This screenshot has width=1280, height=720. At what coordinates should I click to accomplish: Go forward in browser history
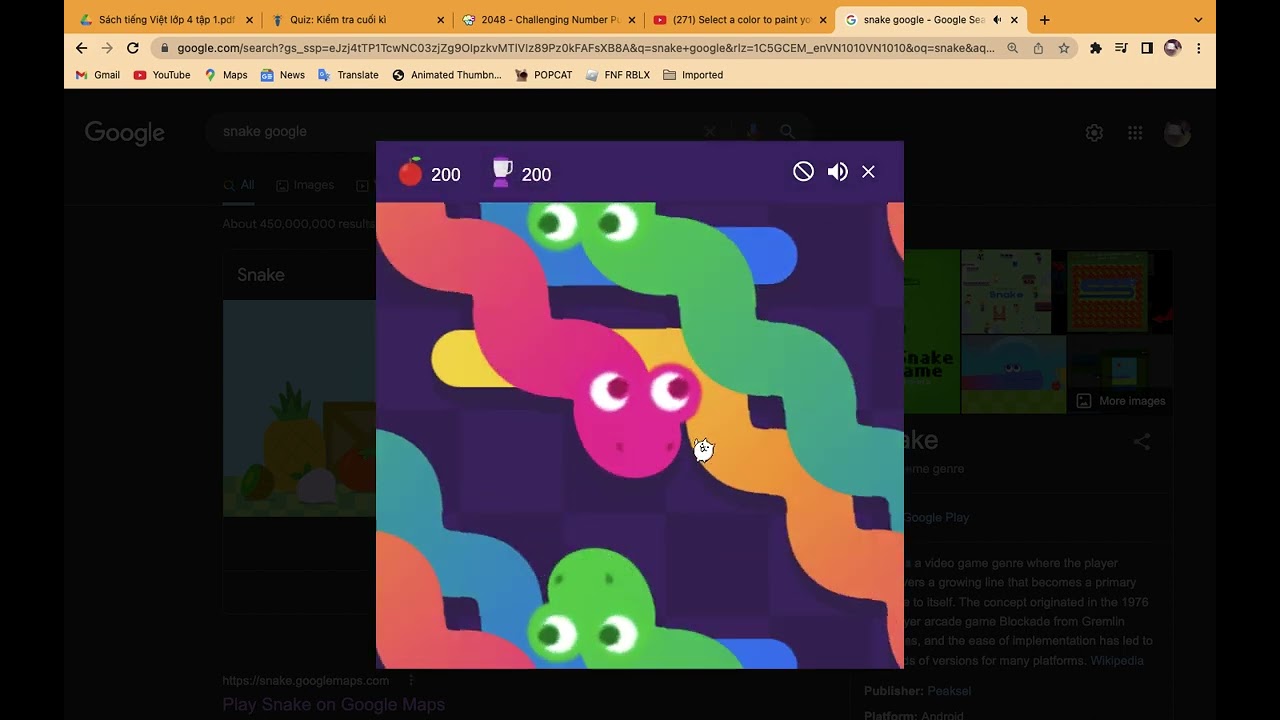(x=107, y=48)
